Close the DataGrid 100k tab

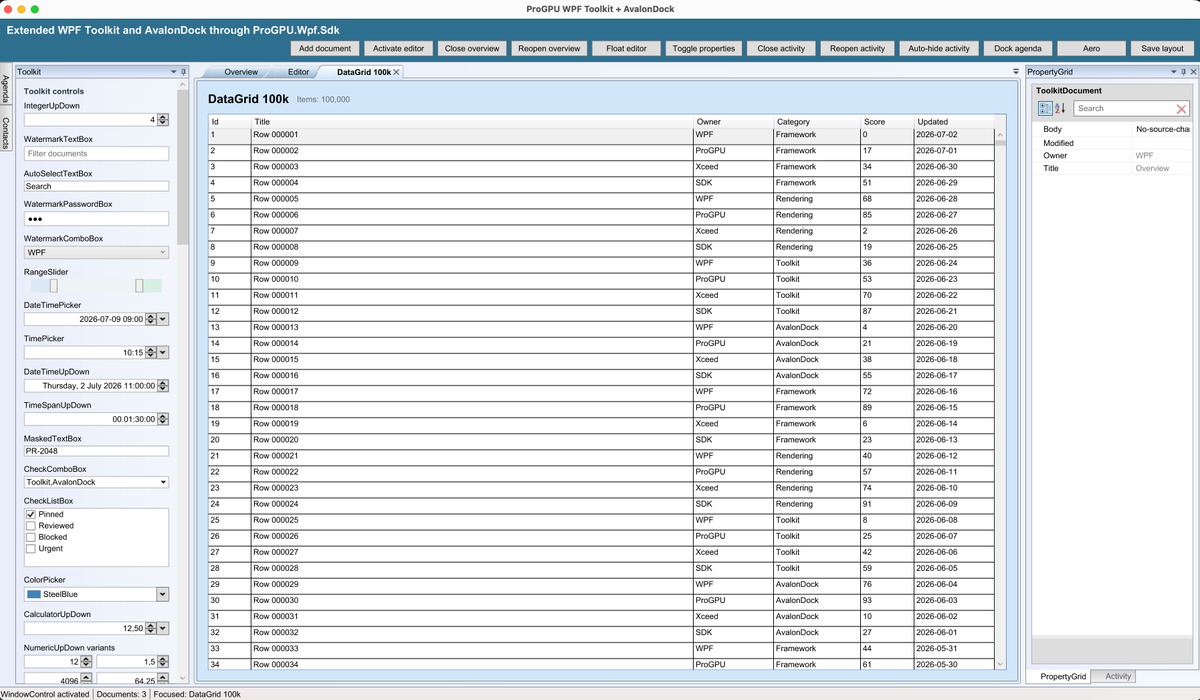point(396,72)
